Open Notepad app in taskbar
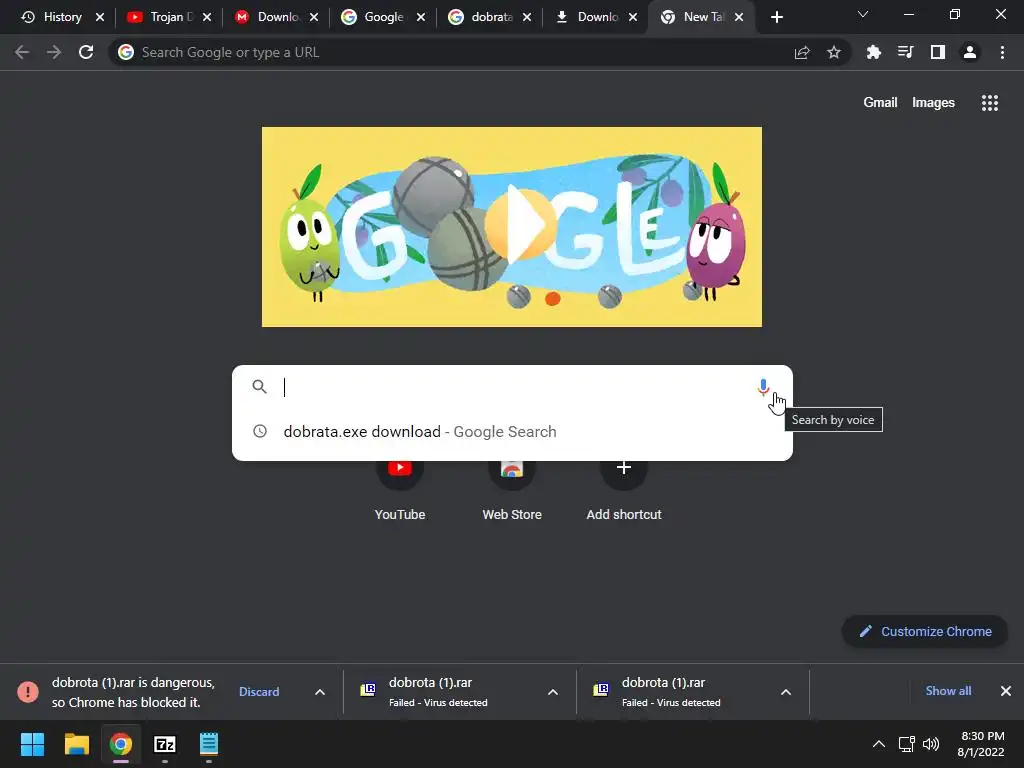This screenshot has height=768, width=1024. coord(209,744)
